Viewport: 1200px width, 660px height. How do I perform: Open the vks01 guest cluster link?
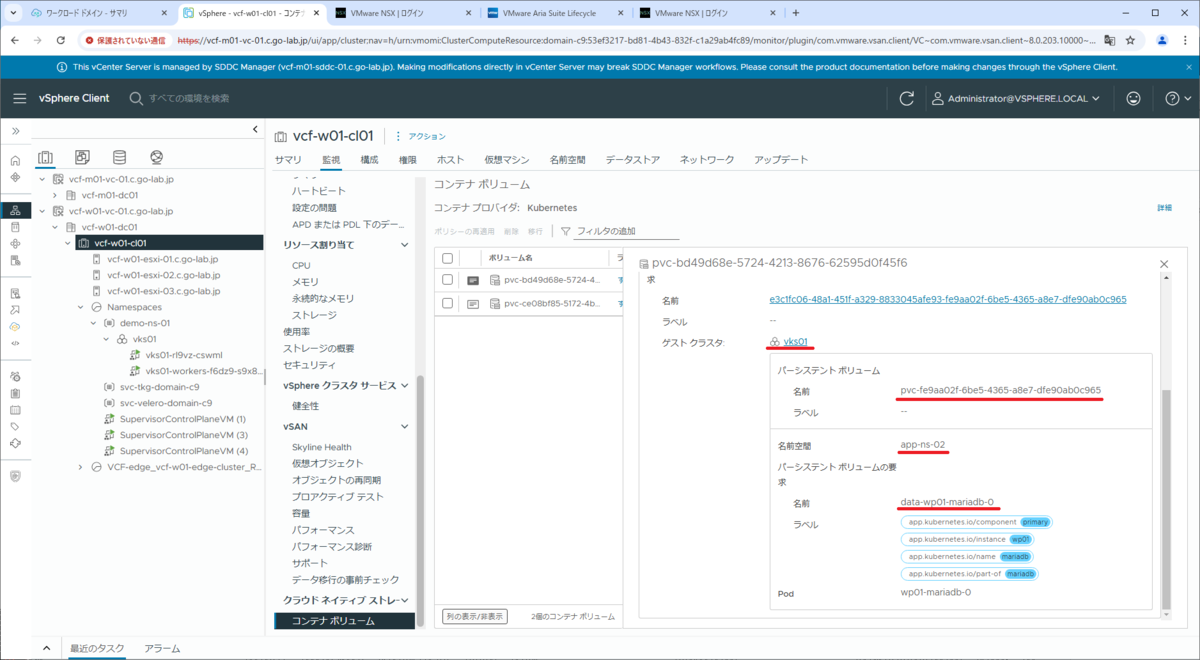coord(796,342)
